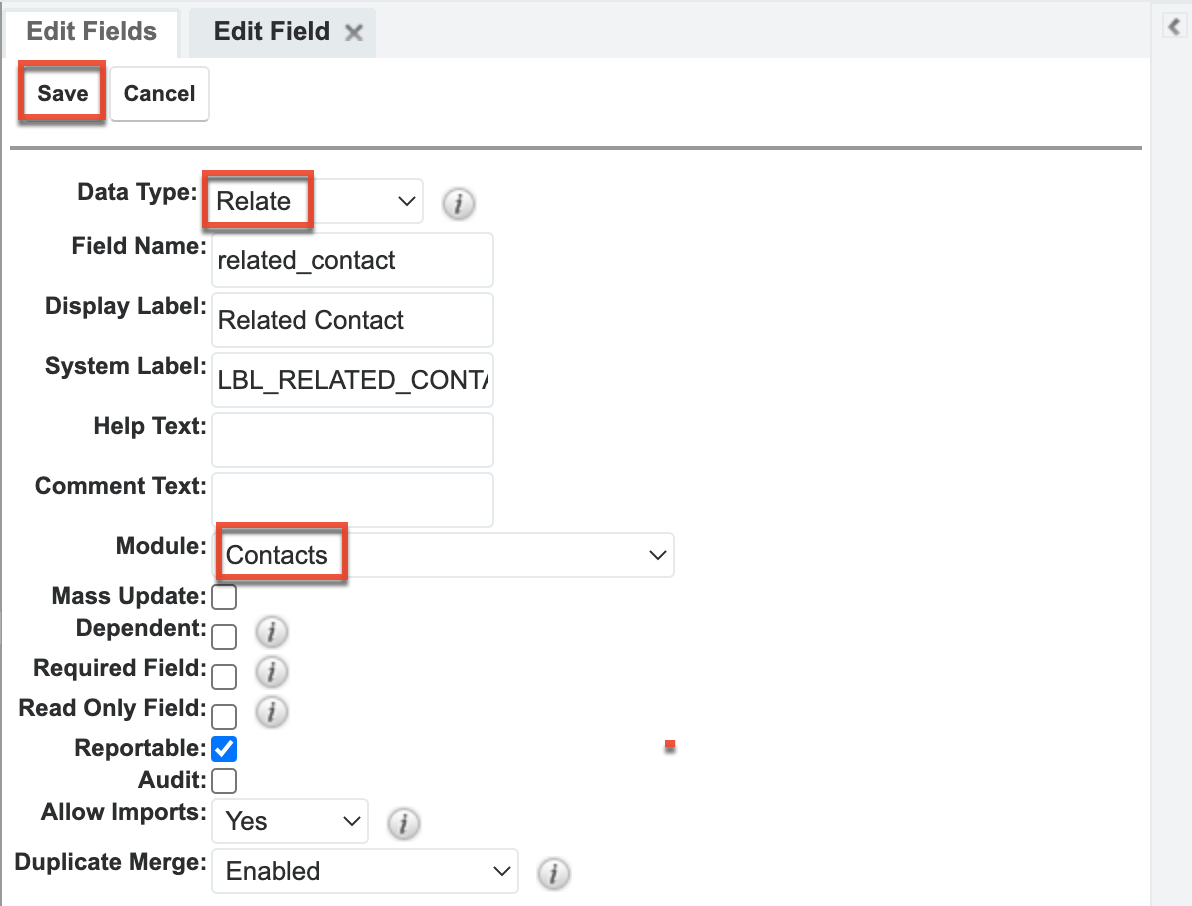The image size is (1192, 906).
Task: Click the info icon next to Required Field
Action: [271, 671]
